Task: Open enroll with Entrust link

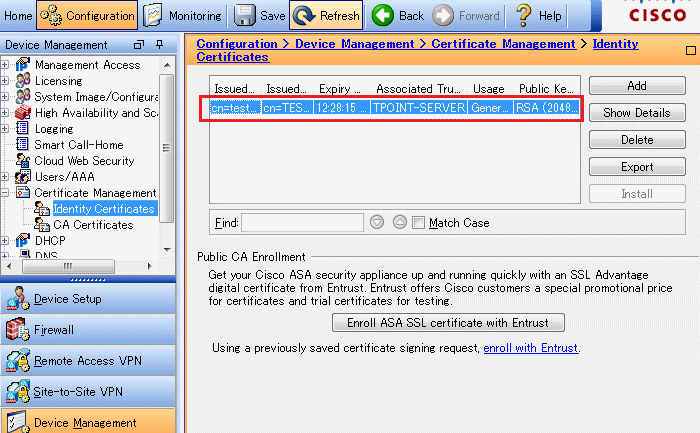Action: 531,348
